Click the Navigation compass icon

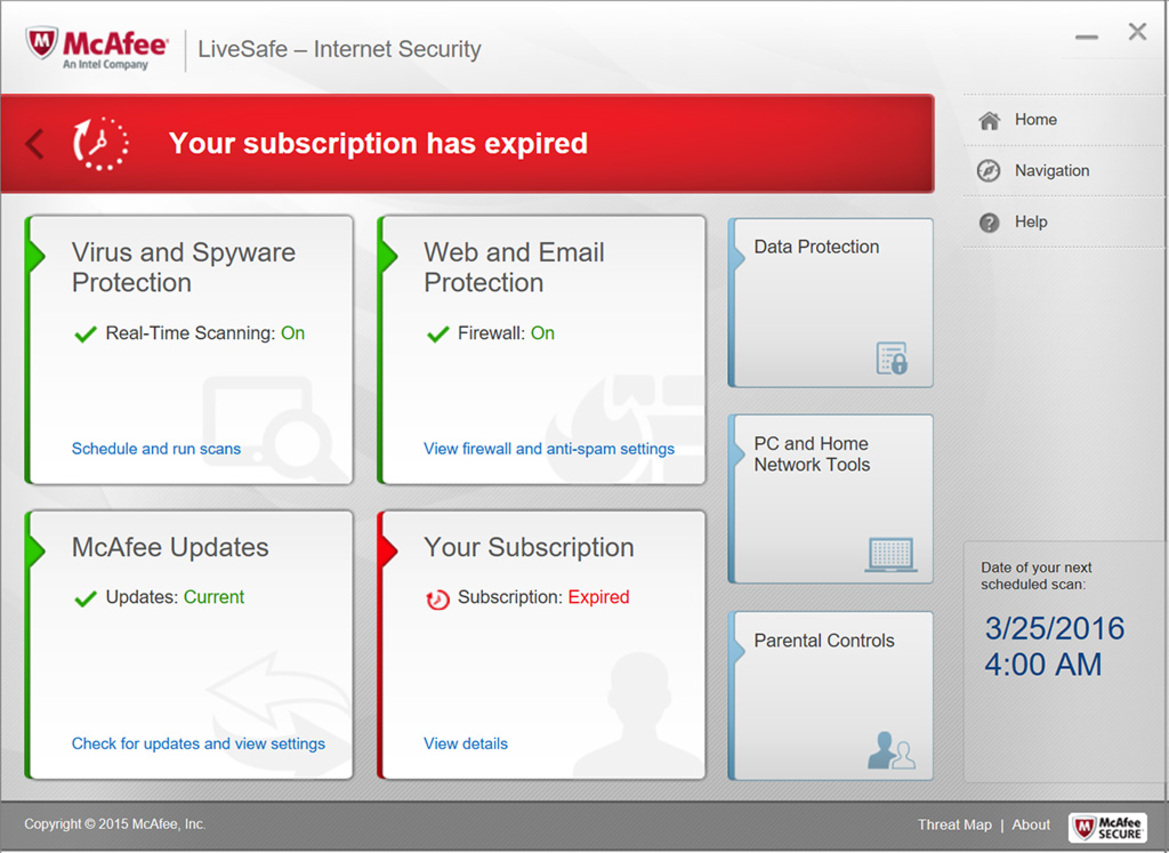tap(989, 171)
